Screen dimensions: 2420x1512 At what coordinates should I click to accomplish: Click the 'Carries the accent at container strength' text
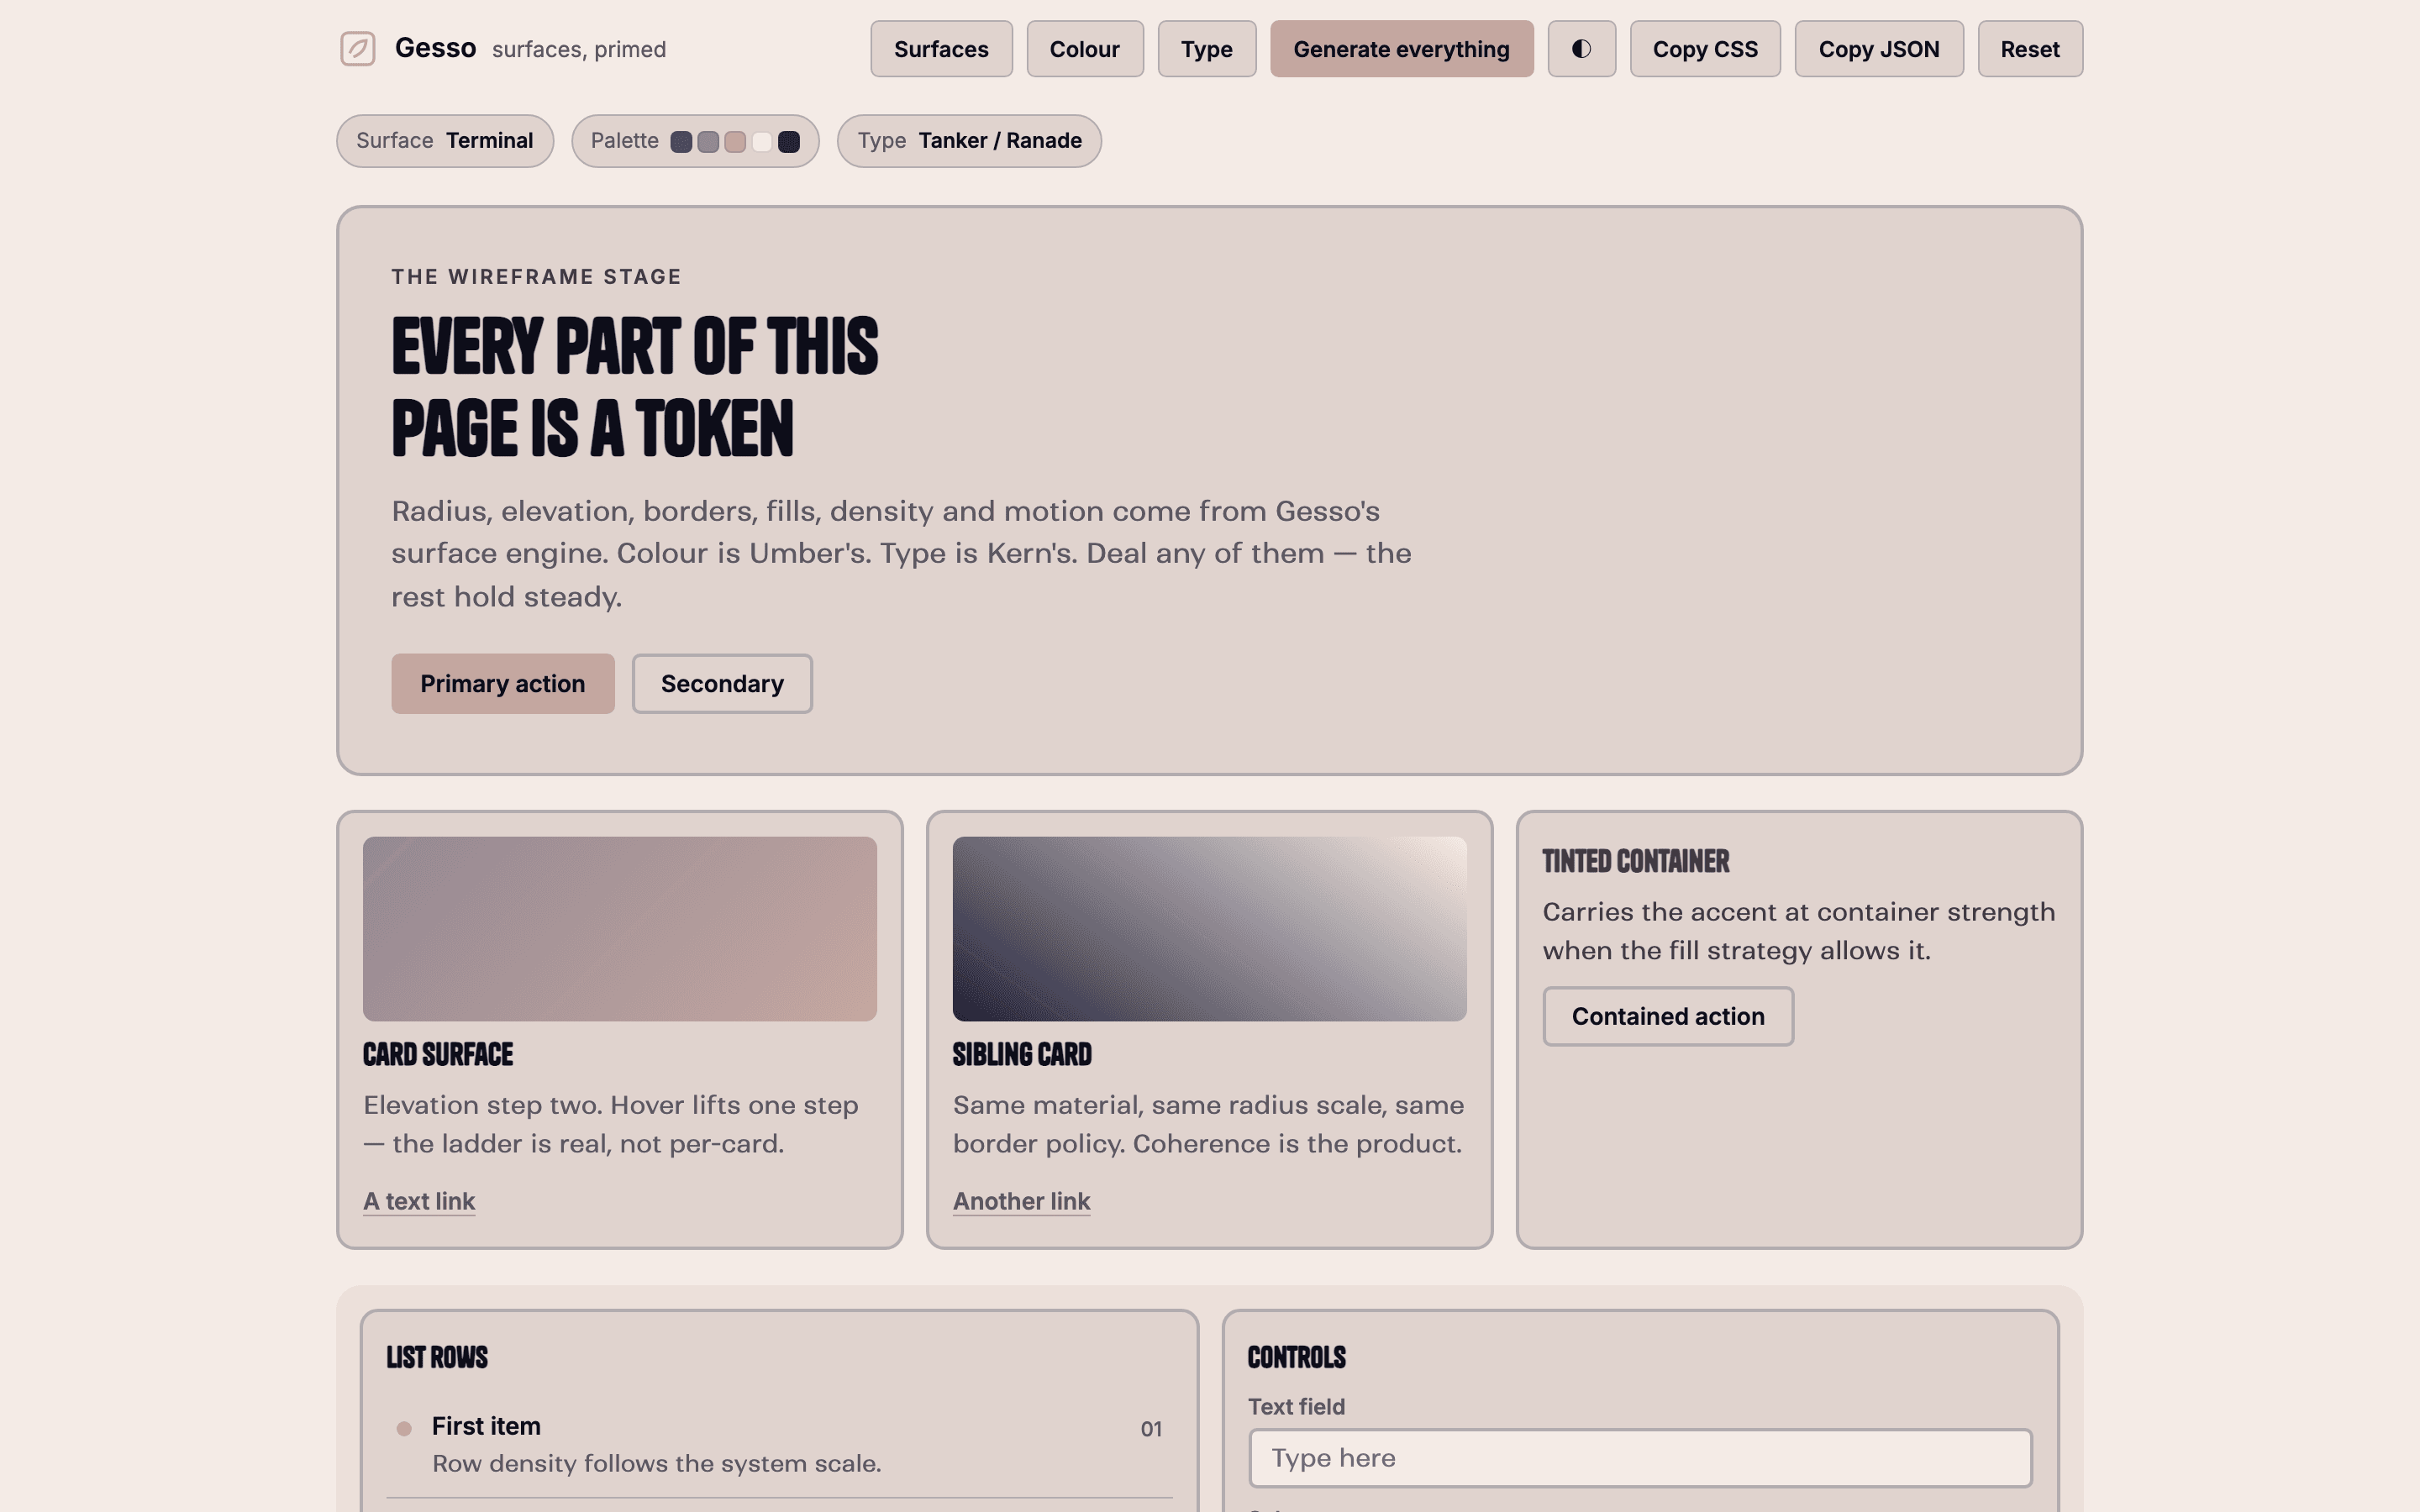click(1799, 932)
